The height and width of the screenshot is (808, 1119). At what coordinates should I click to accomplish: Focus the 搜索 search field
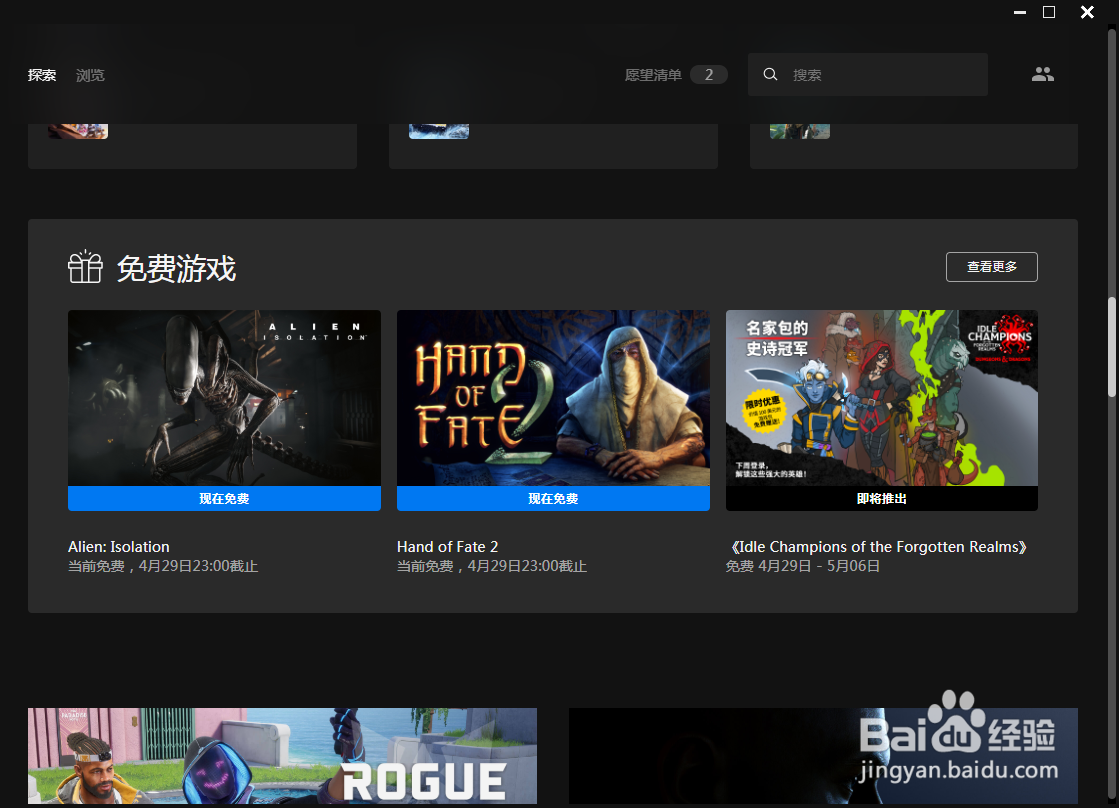tap(868, 74)
